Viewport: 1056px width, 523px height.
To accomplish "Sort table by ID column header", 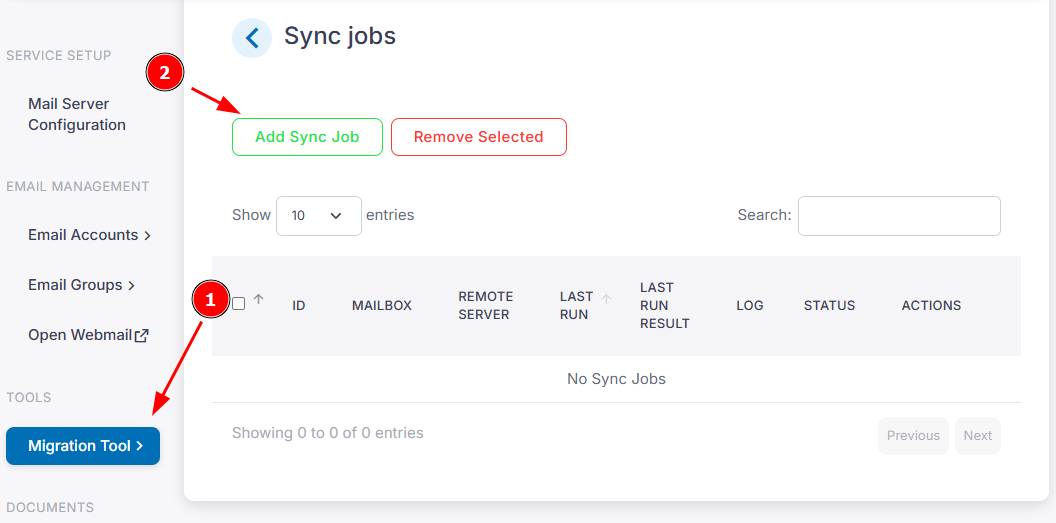I will [x=299, y=306].
